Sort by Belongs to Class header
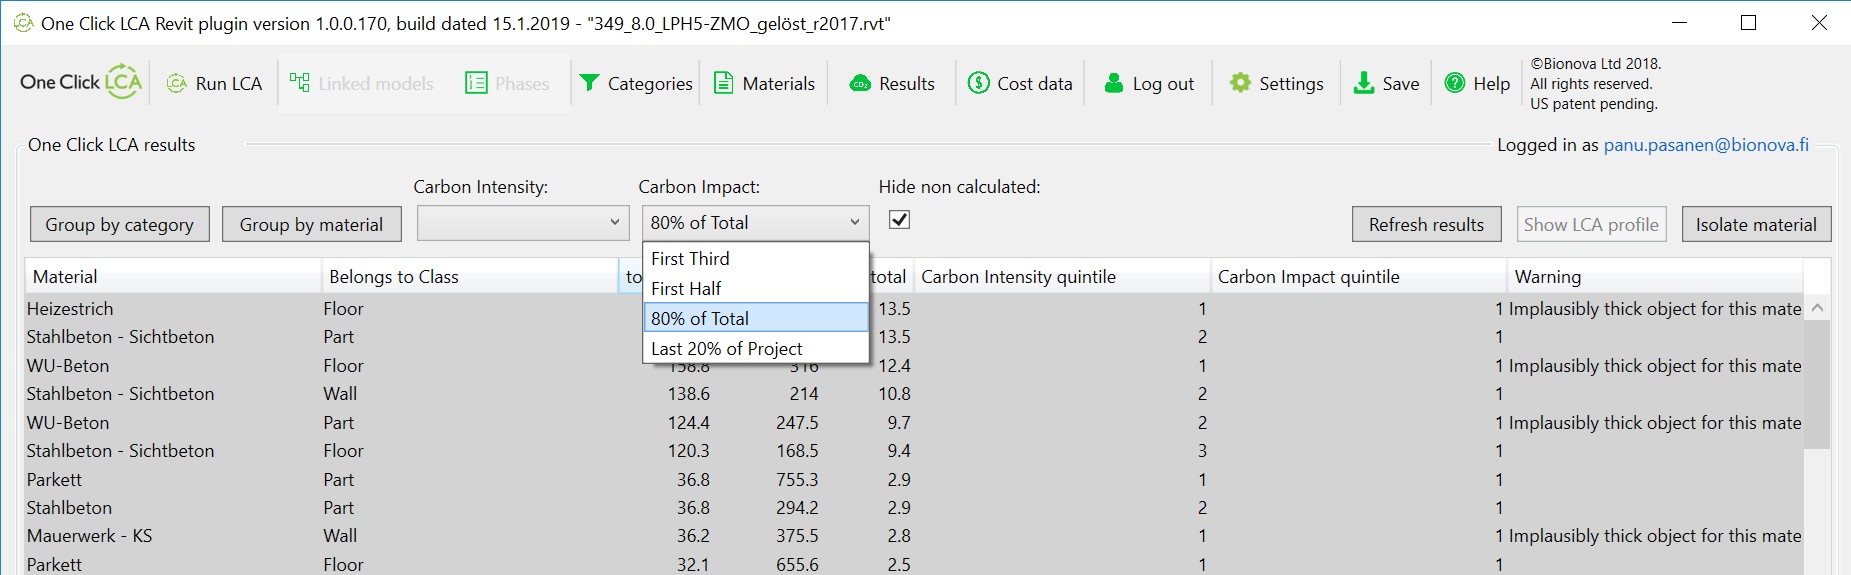The image size is (1851, 575). [470, 276]
